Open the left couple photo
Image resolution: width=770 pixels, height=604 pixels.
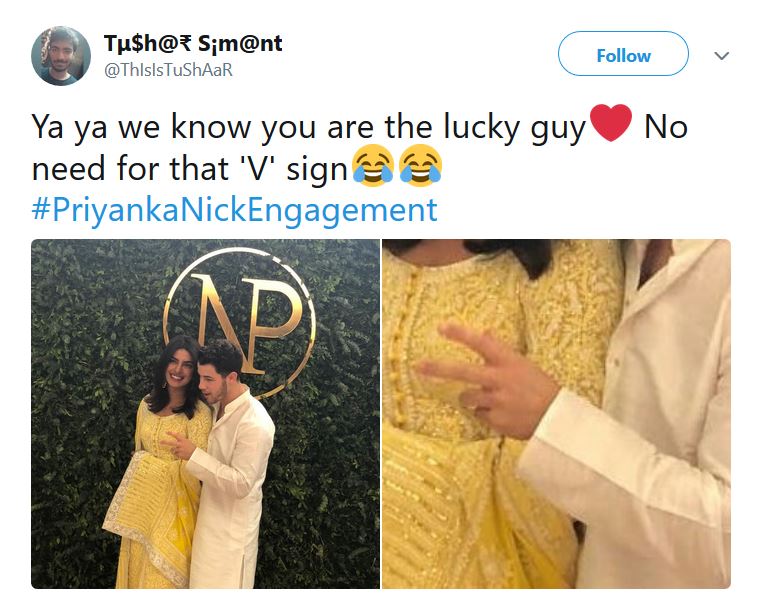click(205, 413)
